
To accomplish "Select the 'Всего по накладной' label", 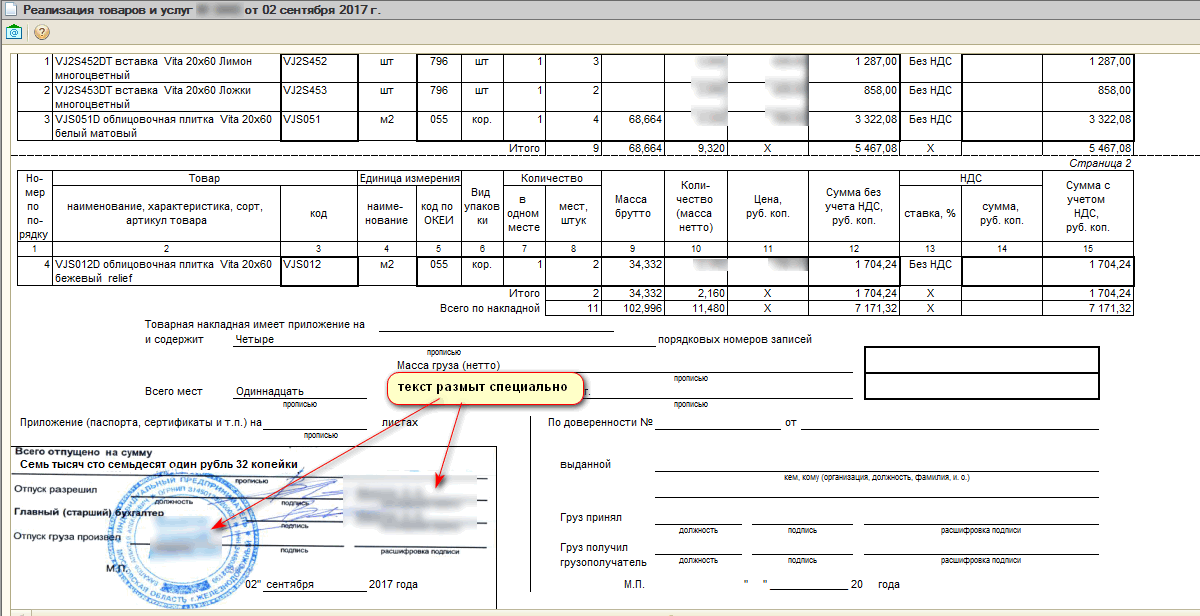I will pos(489,308).
